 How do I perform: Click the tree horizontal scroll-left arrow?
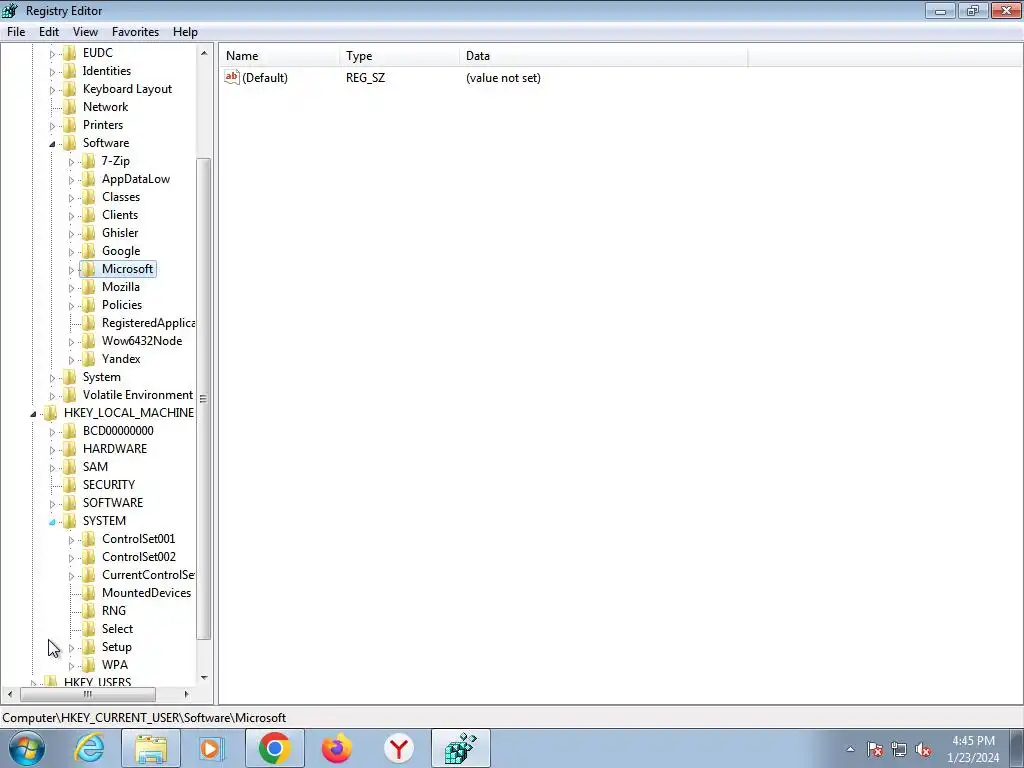9,694
